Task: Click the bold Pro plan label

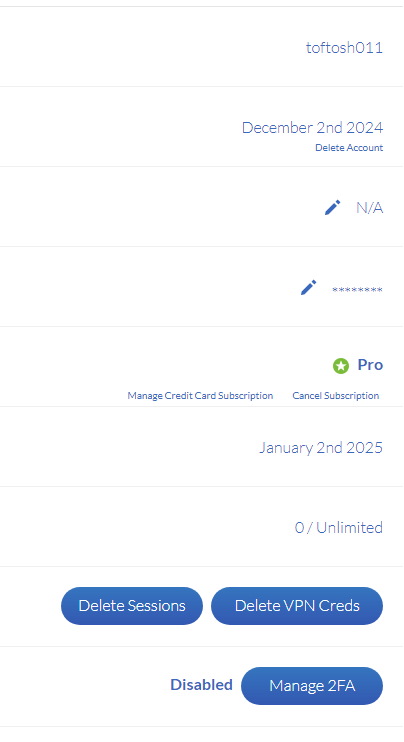Action: [x=370, y=365]
